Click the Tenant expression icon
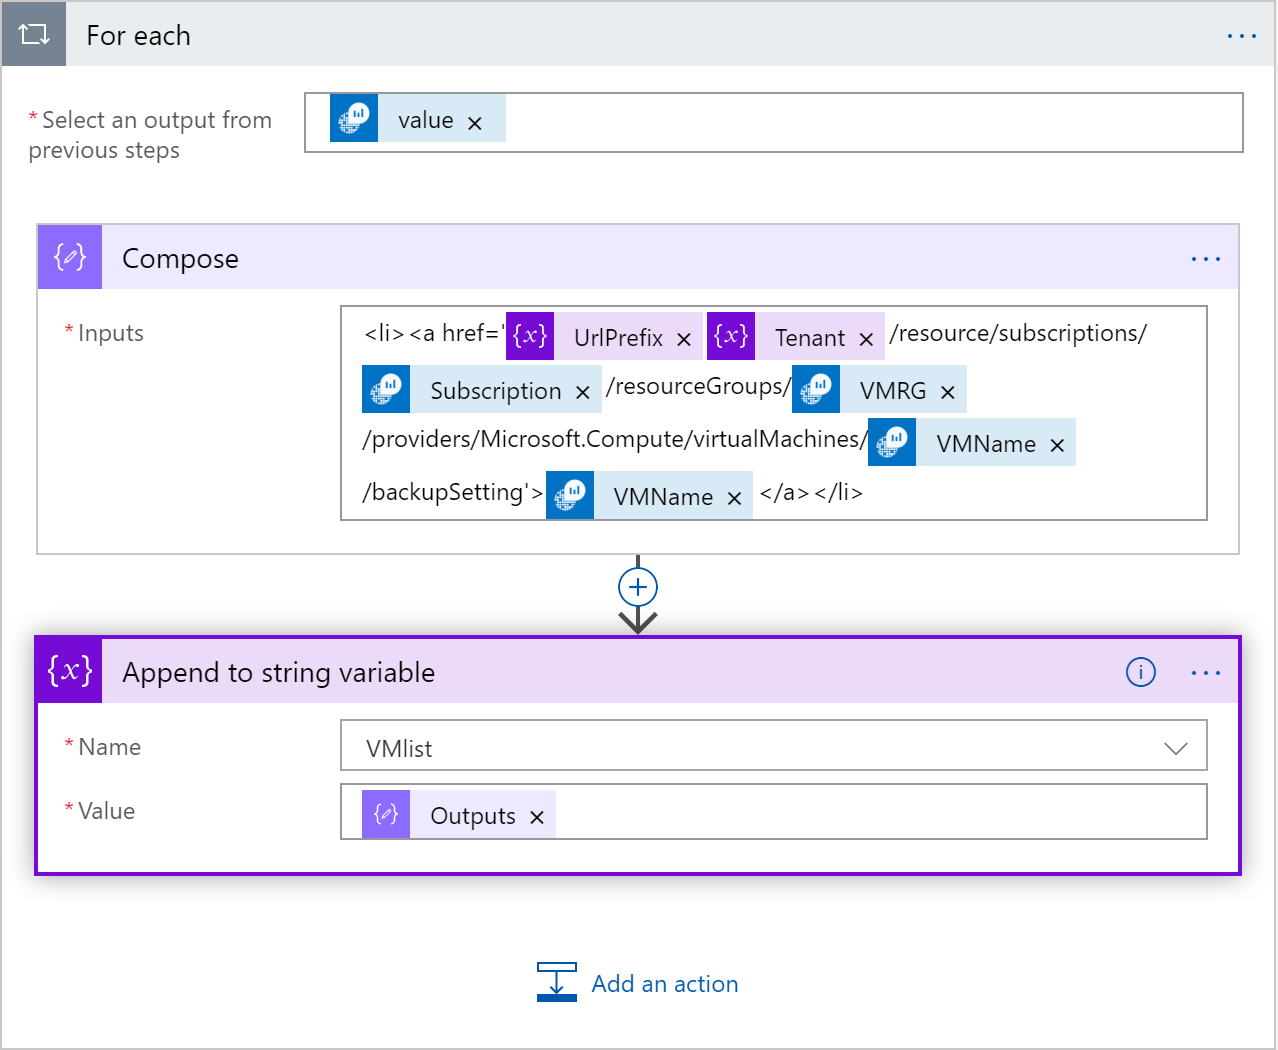1278x1050 pixels. (x=731, y=336)
